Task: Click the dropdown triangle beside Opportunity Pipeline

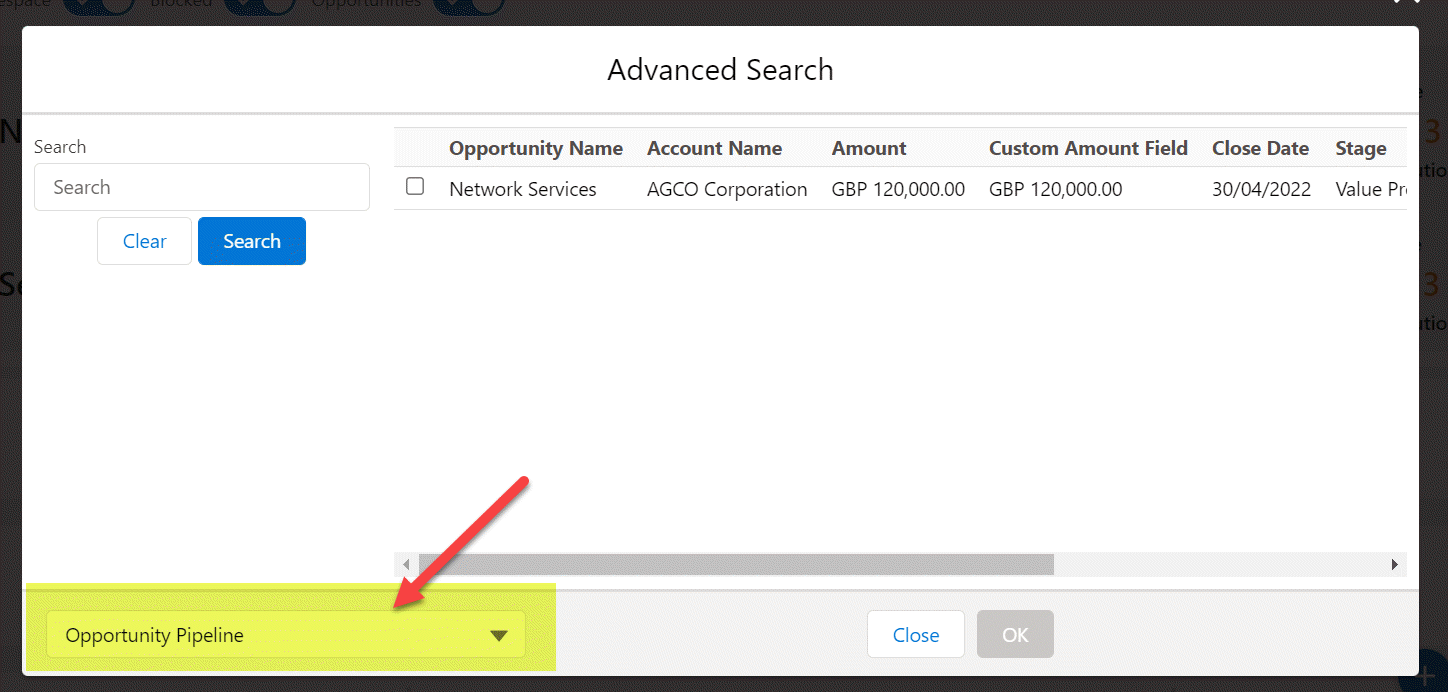Action: tap(500, 636)
